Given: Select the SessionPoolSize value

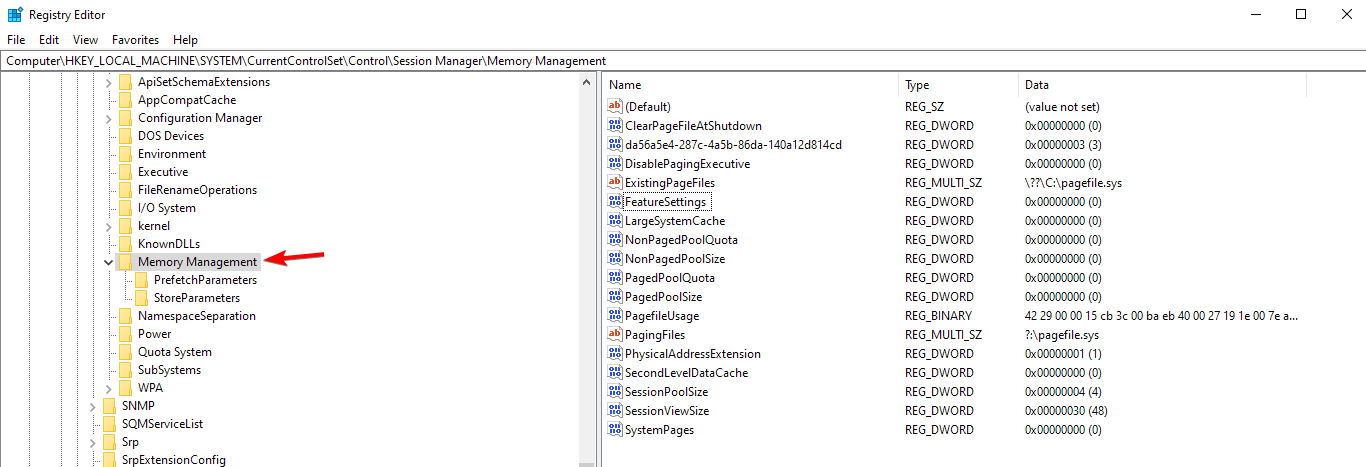Looking at the screenshot, I should (x=666, y=392).
